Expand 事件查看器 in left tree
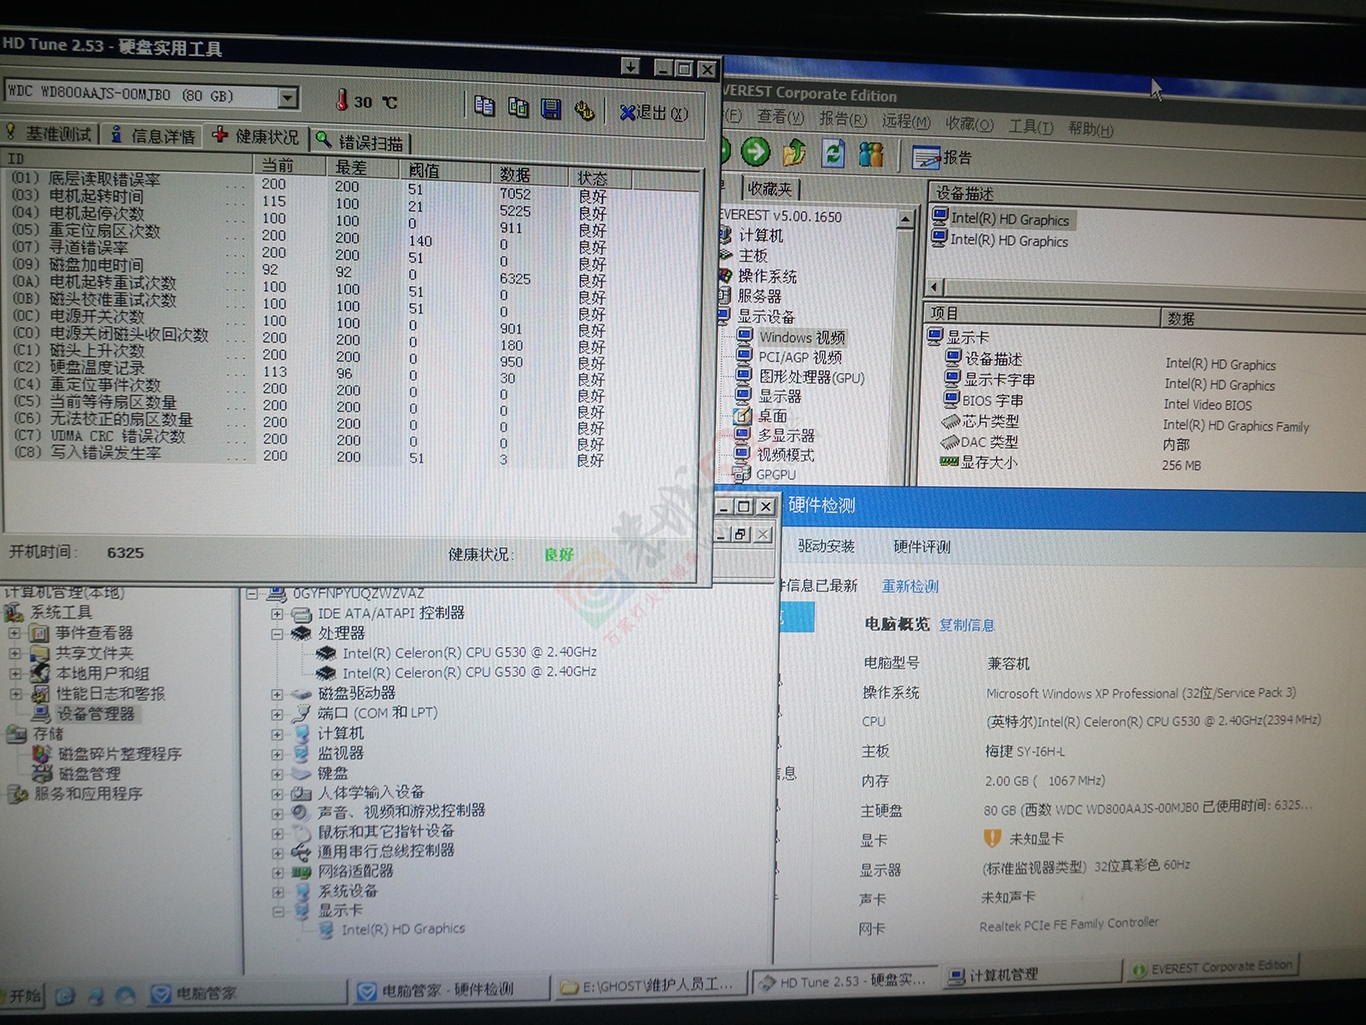This screenshot has width=1366, height=1025. point(14,633)
